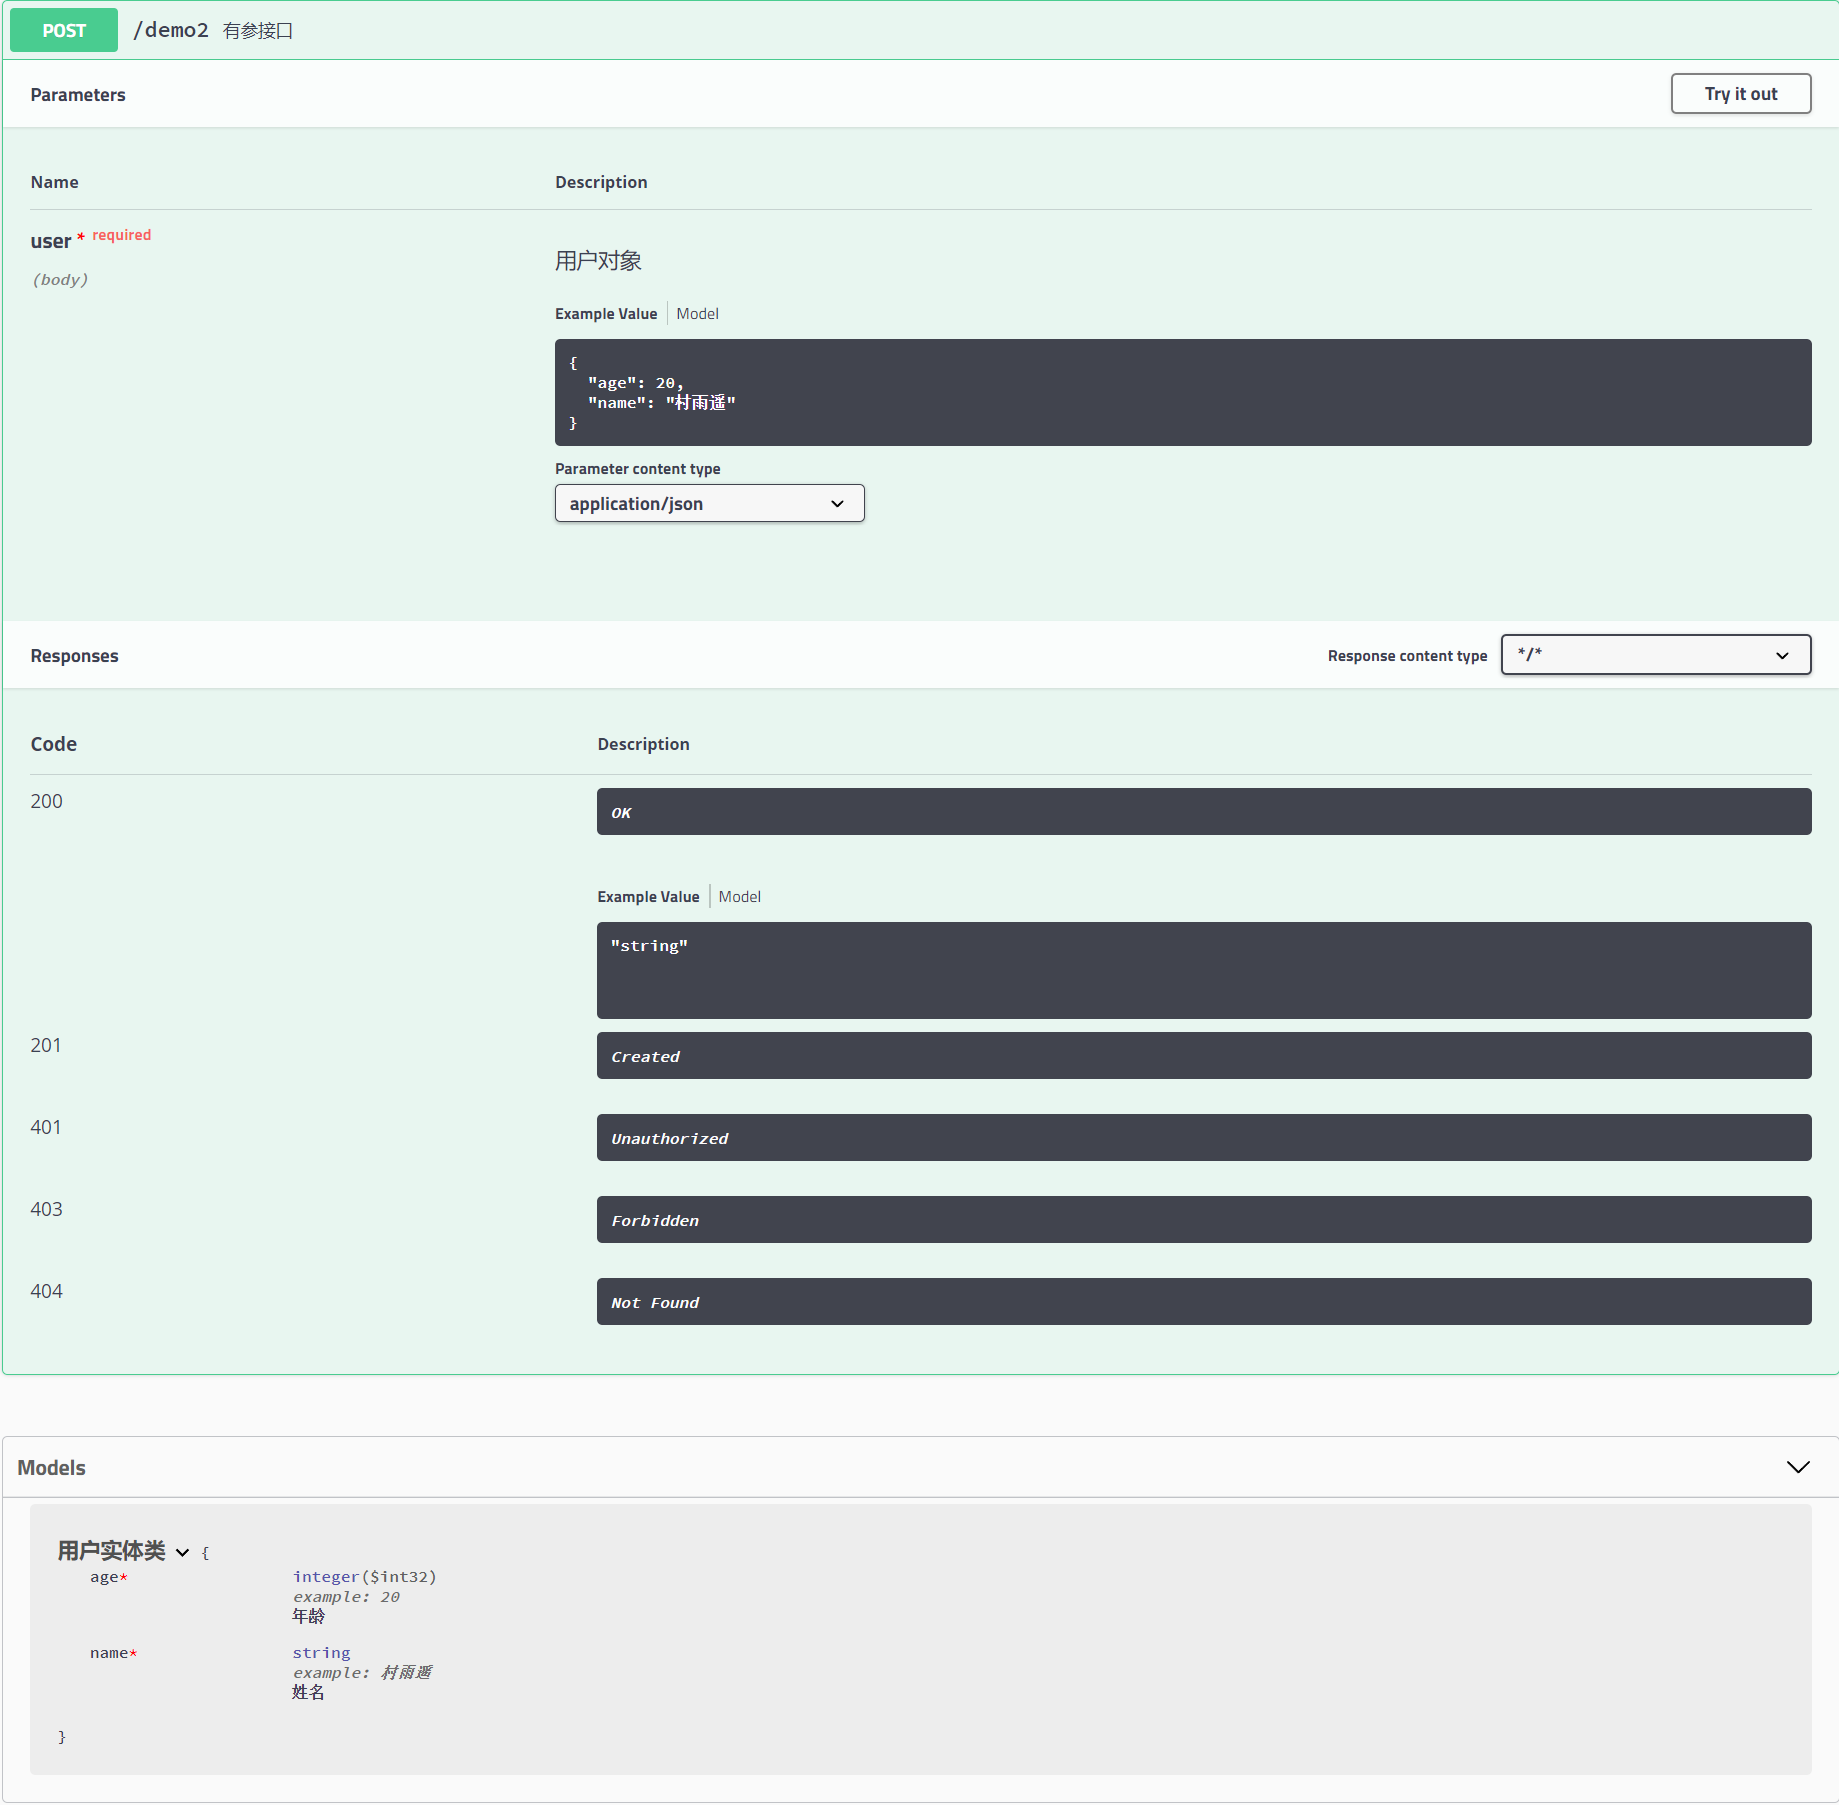The image size is (1839, 1805).
Task: Click the Models section collapse chevron
Action: (1797, 1466)
